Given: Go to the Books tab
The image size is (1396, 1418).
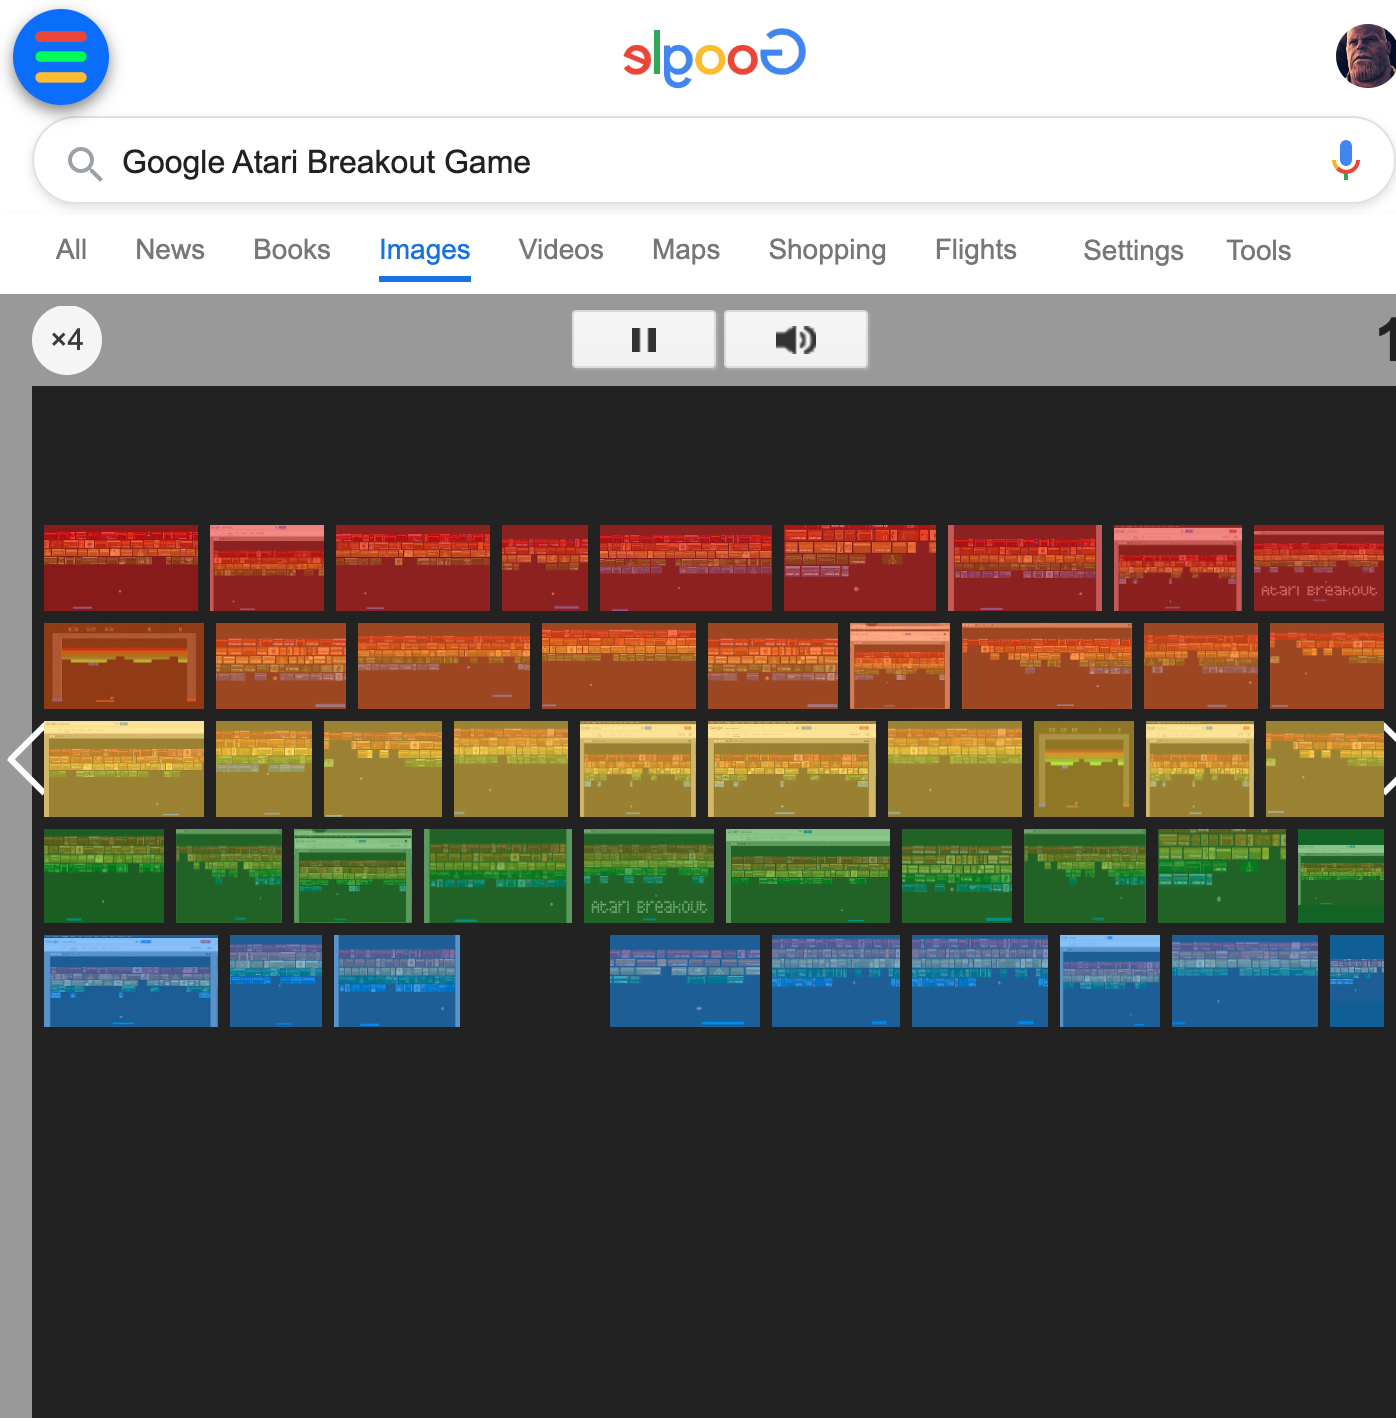Looking at the screenshot, I should pos(292,250).
